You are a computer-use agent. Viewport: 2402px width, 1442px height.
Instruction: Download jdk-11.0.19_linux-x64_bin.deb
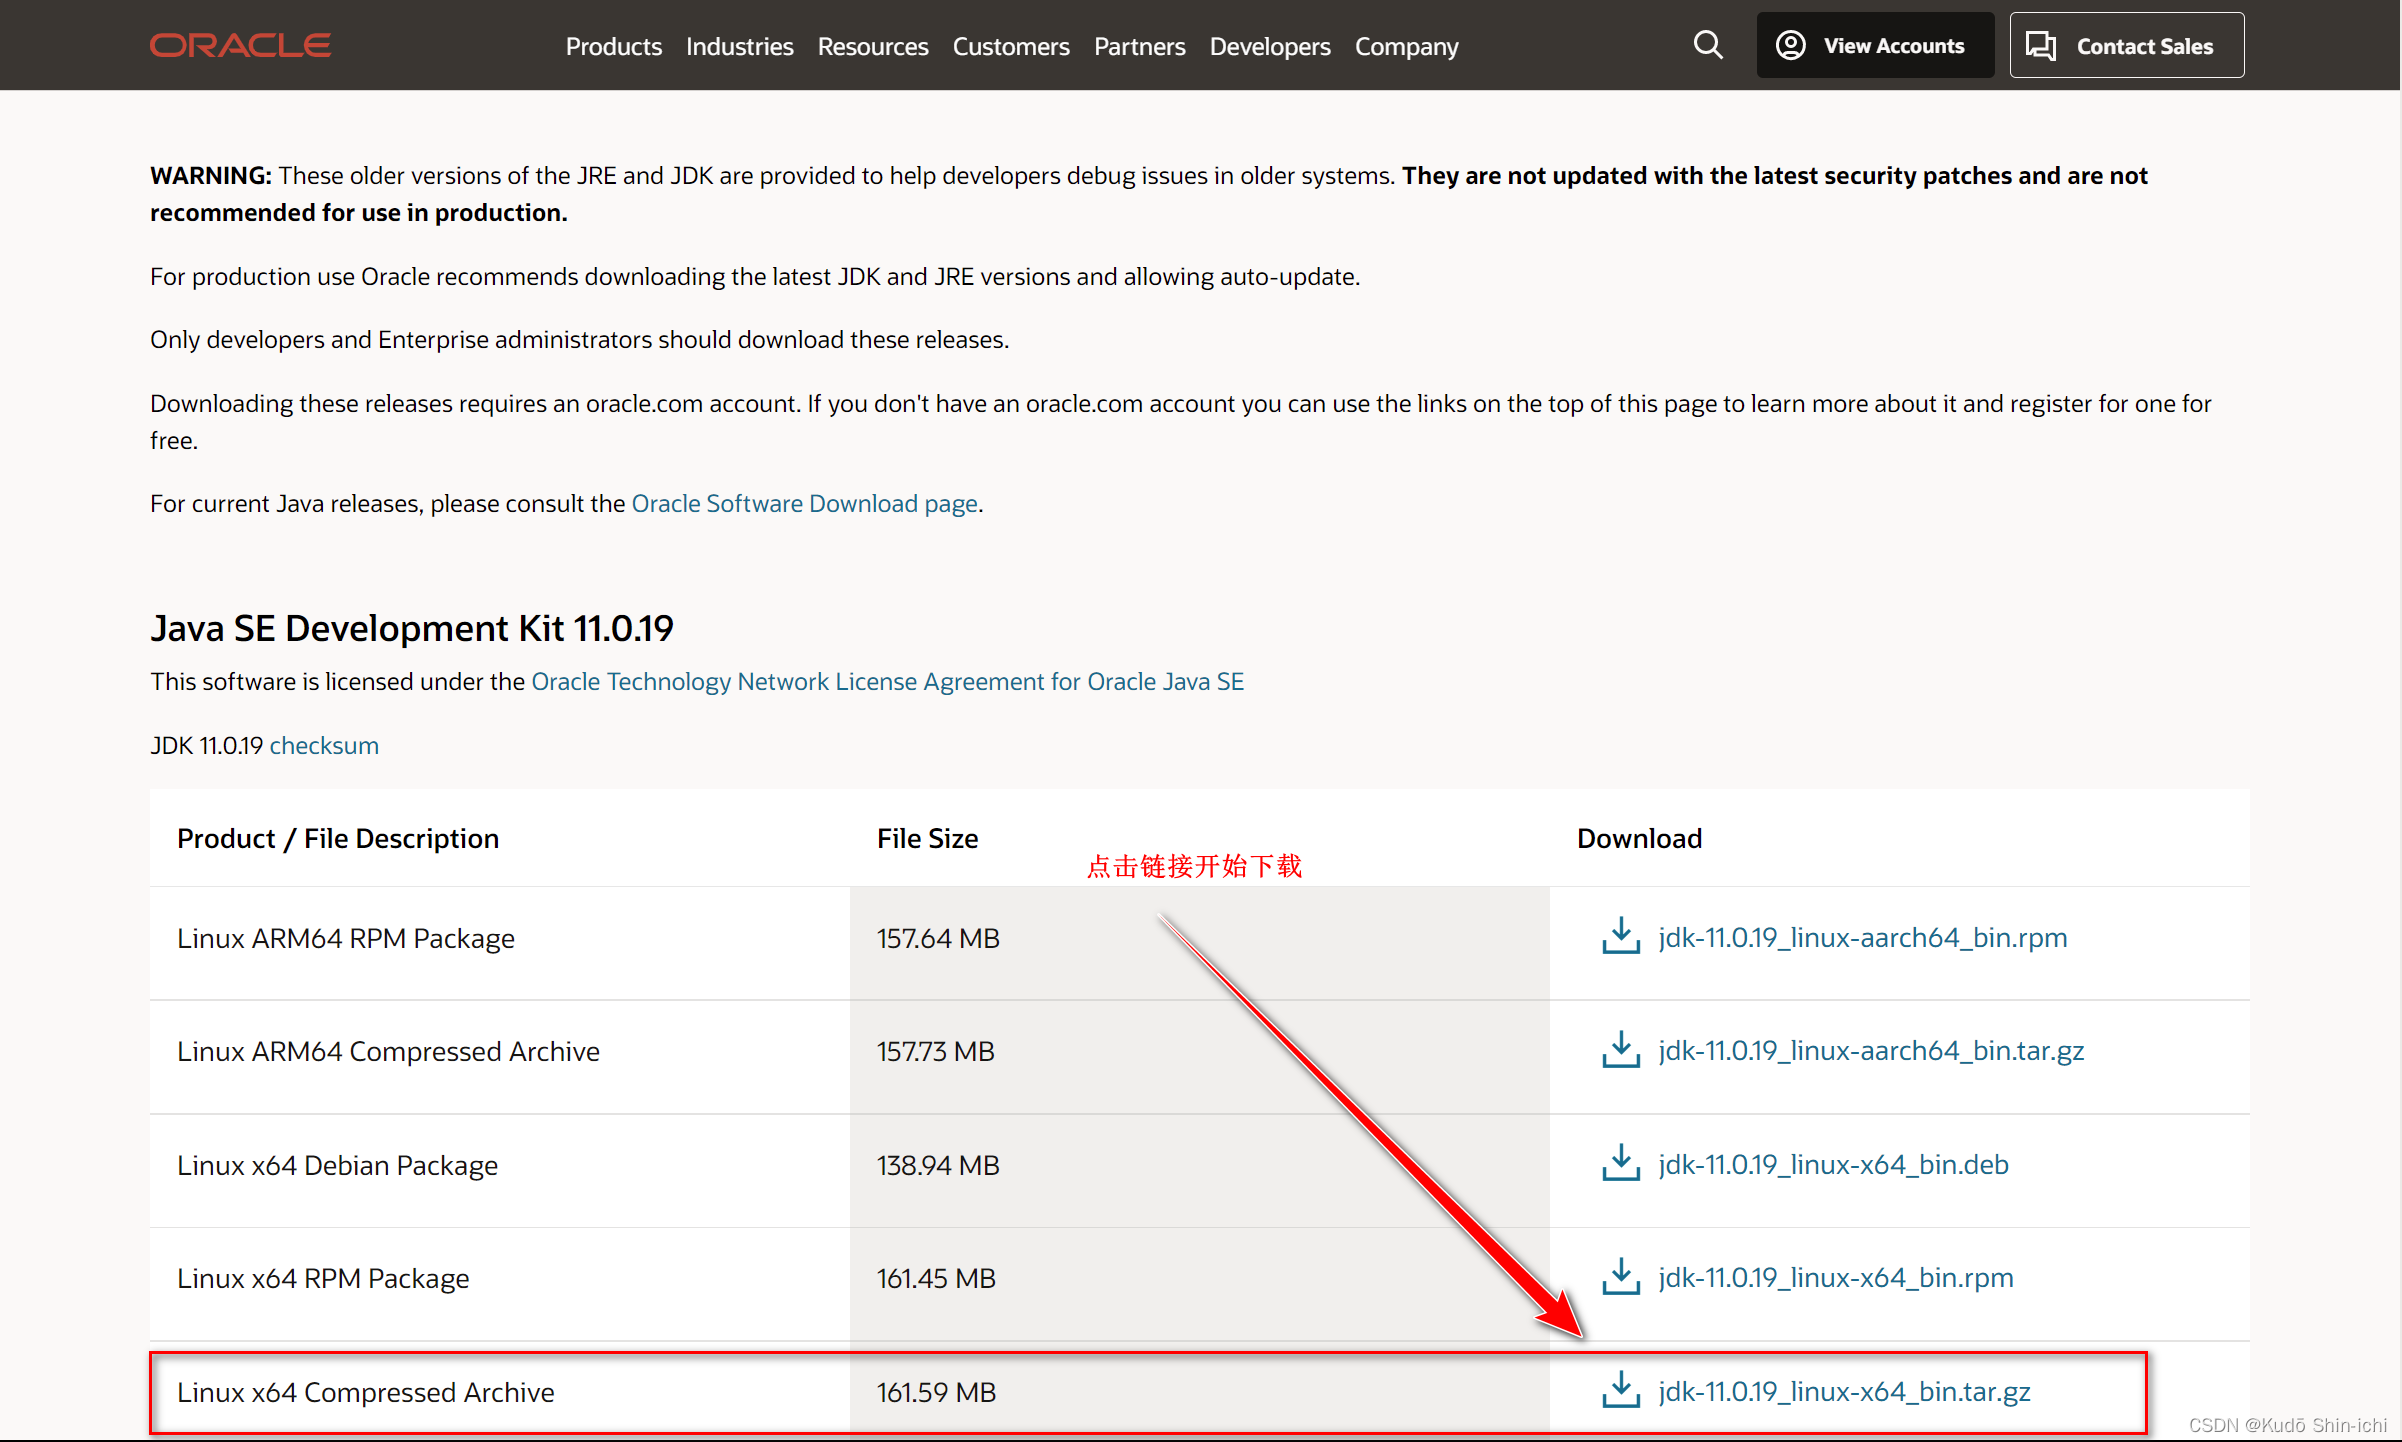point(1833,1164)
